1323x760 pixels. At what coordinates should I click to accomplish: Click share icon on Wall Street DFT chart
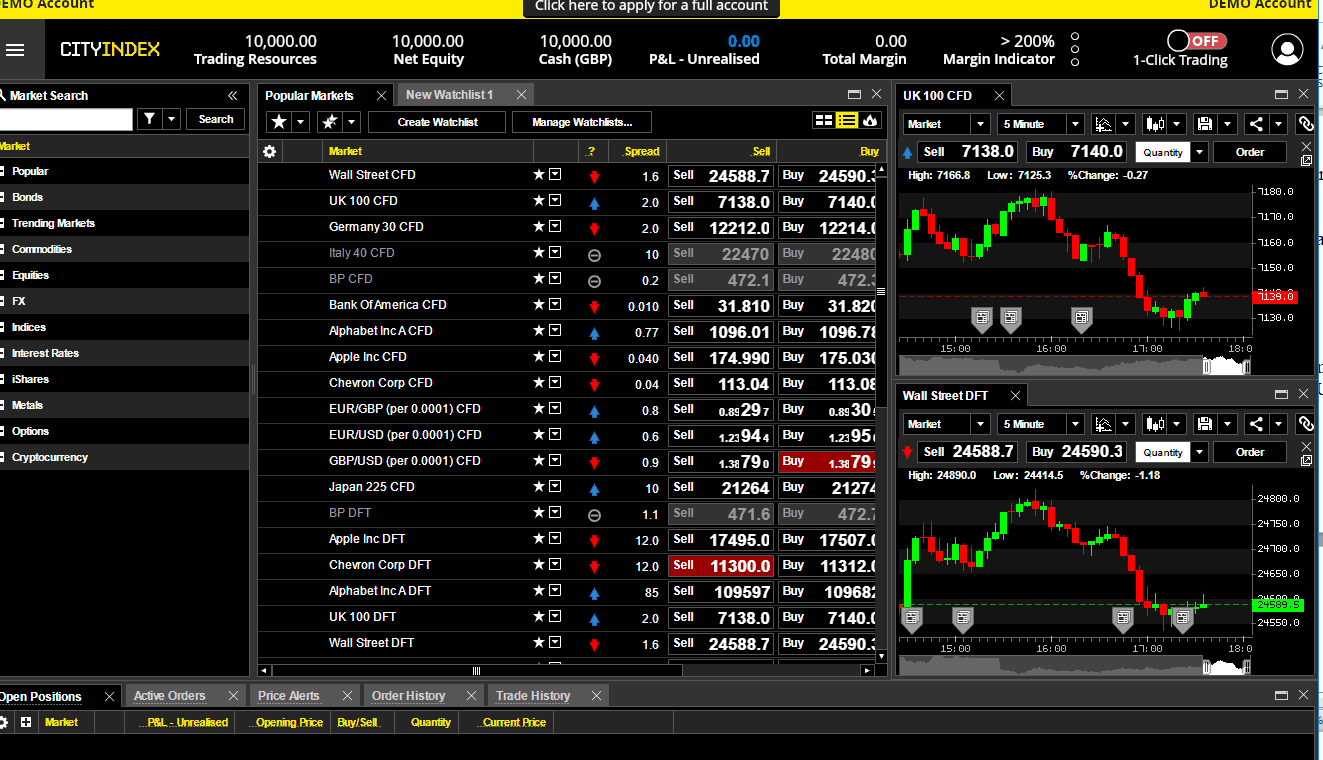tap(1256, 424)
